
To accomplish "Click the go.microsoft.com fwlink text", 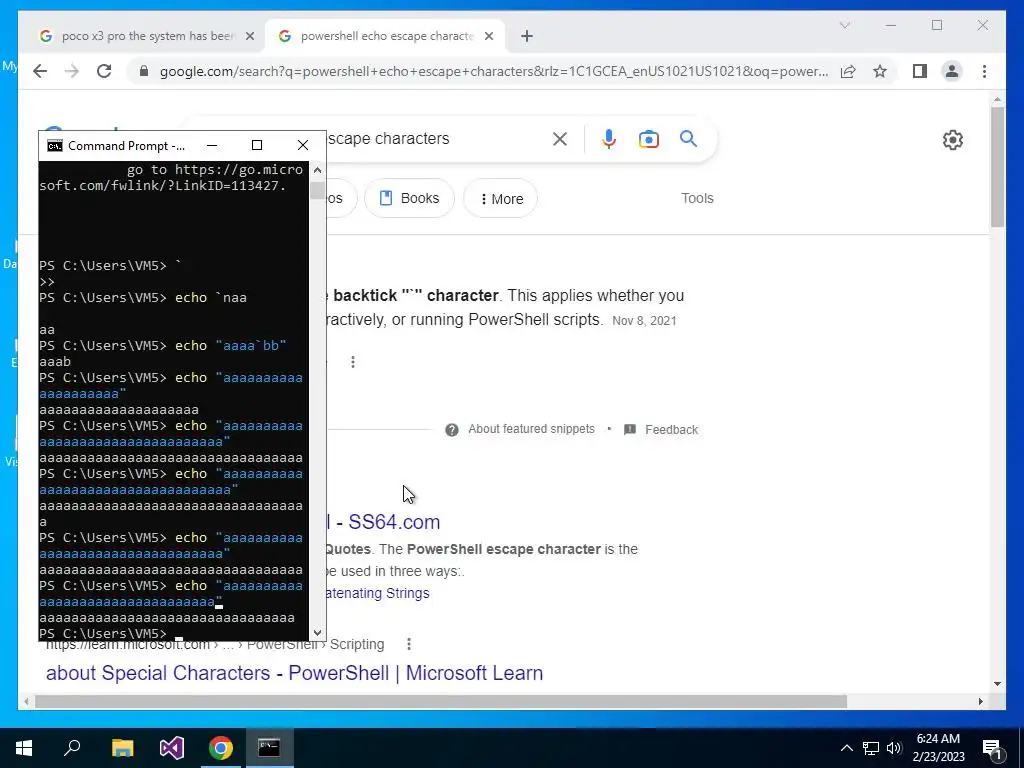I will point(171,178).
